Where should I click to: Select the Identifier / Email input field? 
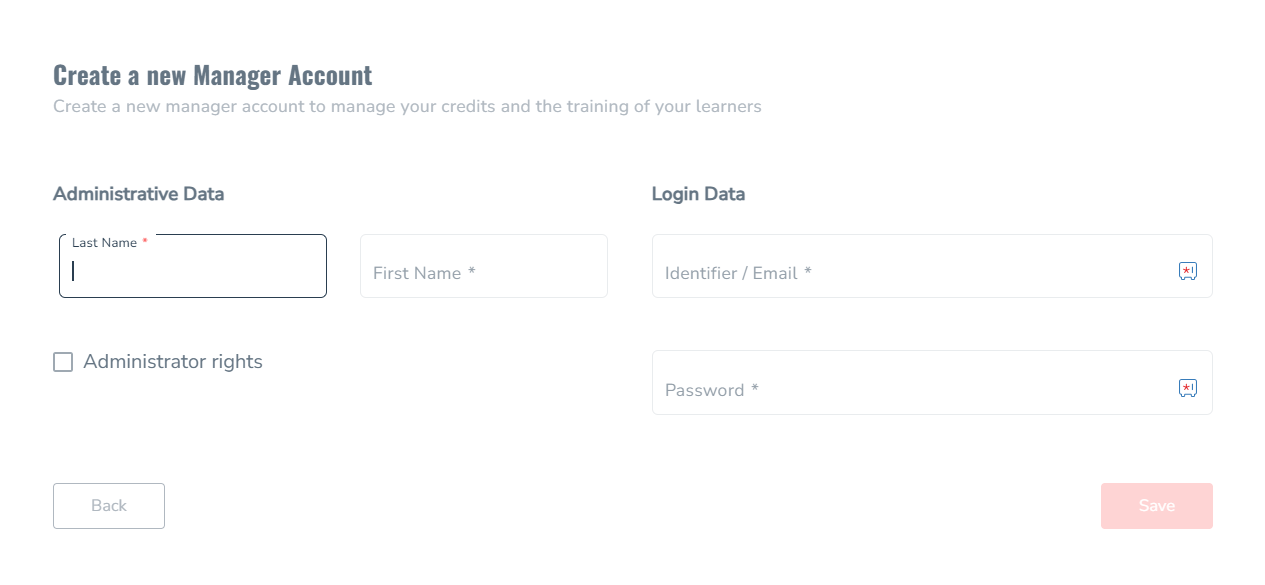[x=932, y=266]
